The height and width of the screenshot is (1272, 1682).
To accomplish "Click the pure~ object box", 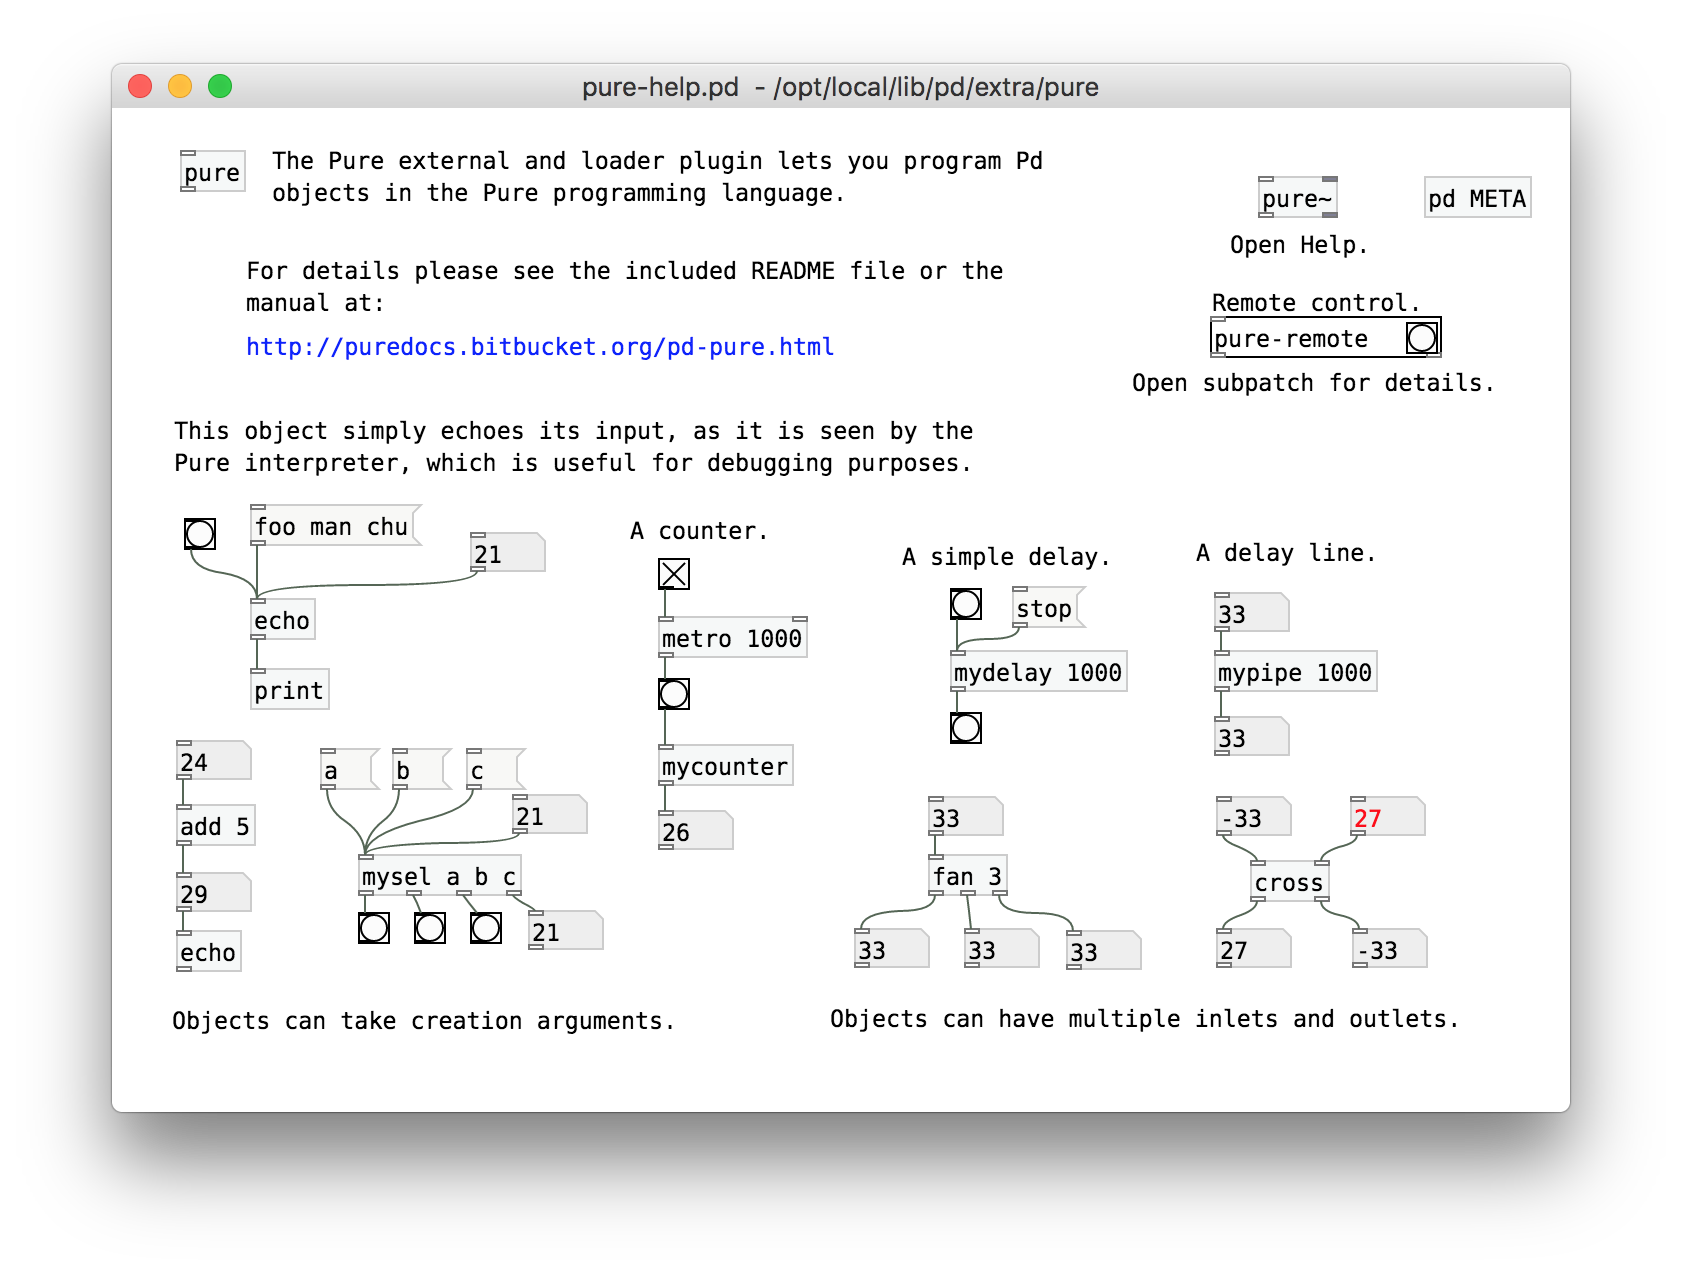I will pos(1298,198).
